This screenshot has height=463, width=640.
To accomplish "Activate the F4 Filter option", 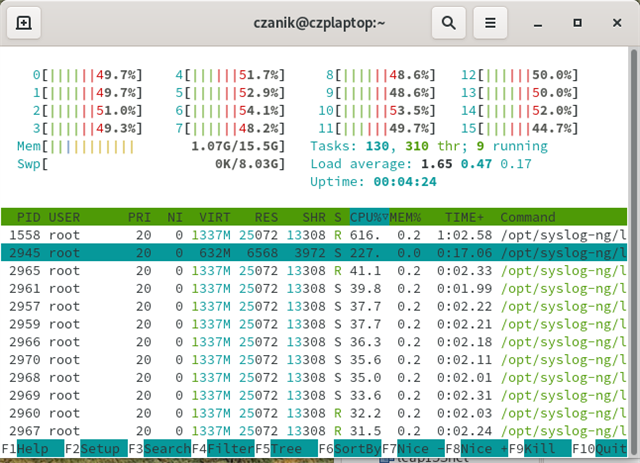I will tap(223, 449).
